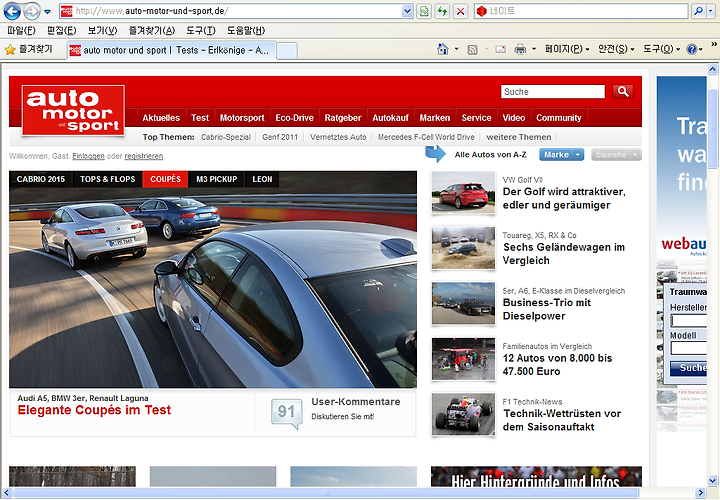Open the 도구(O) toolbar dropdown
Image resolution: width=720 pixels, height=500 pixels.
point(661,49)
